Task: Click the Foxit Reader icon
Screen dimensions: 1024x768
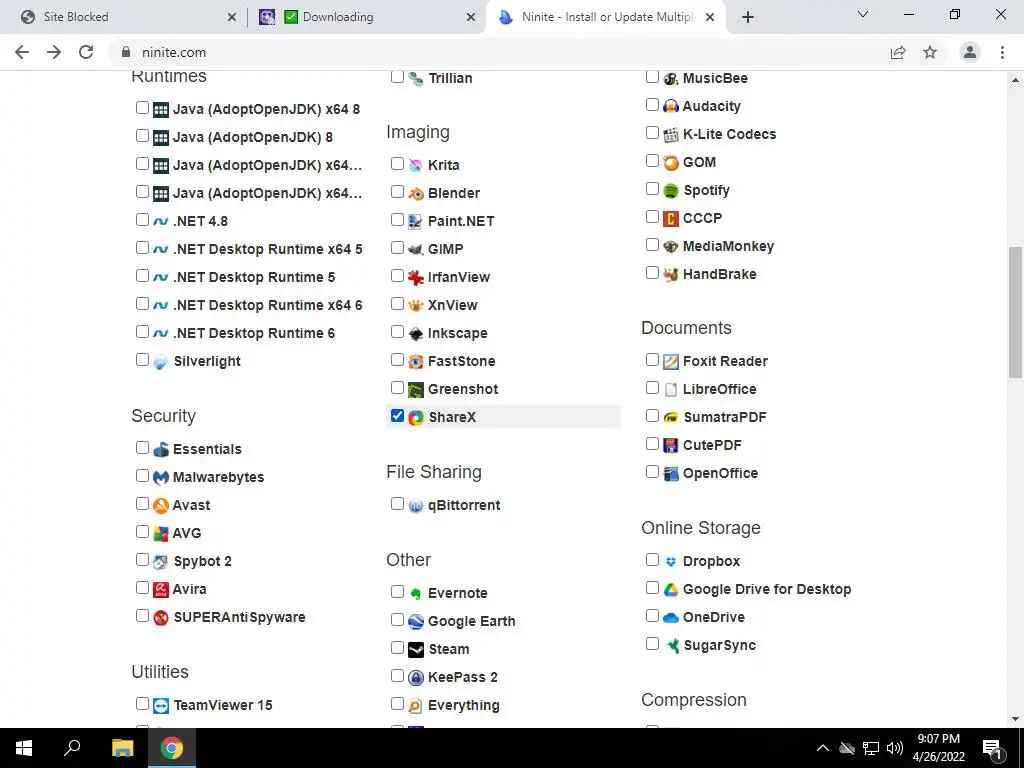Action: pyautogui.click(x=671, y=362)
